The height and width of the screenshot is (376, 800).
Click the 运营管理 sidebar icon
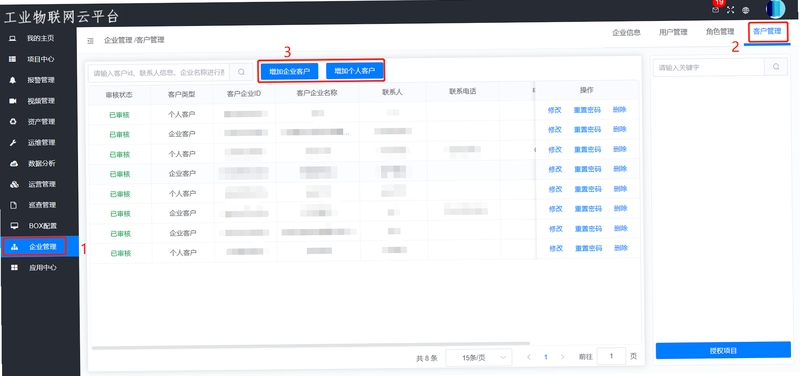pos(14,185)
